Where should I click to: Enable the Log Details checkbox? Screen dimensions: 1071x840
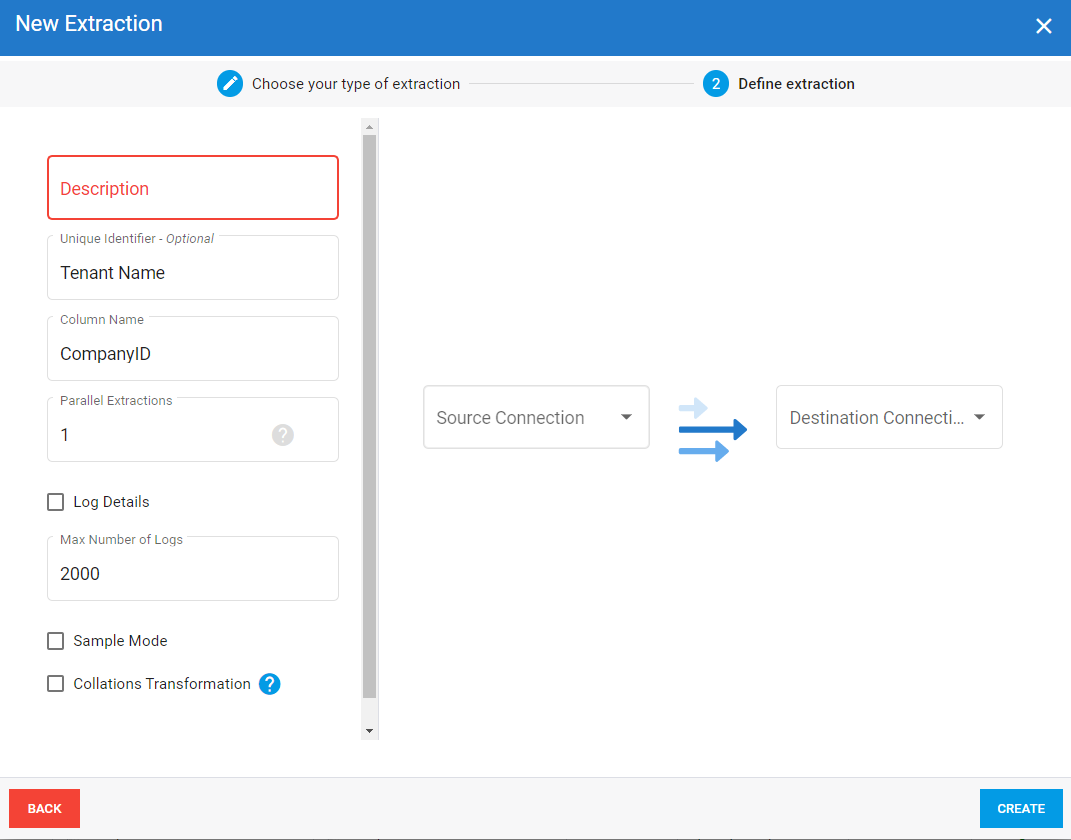(x=55, y=501)
